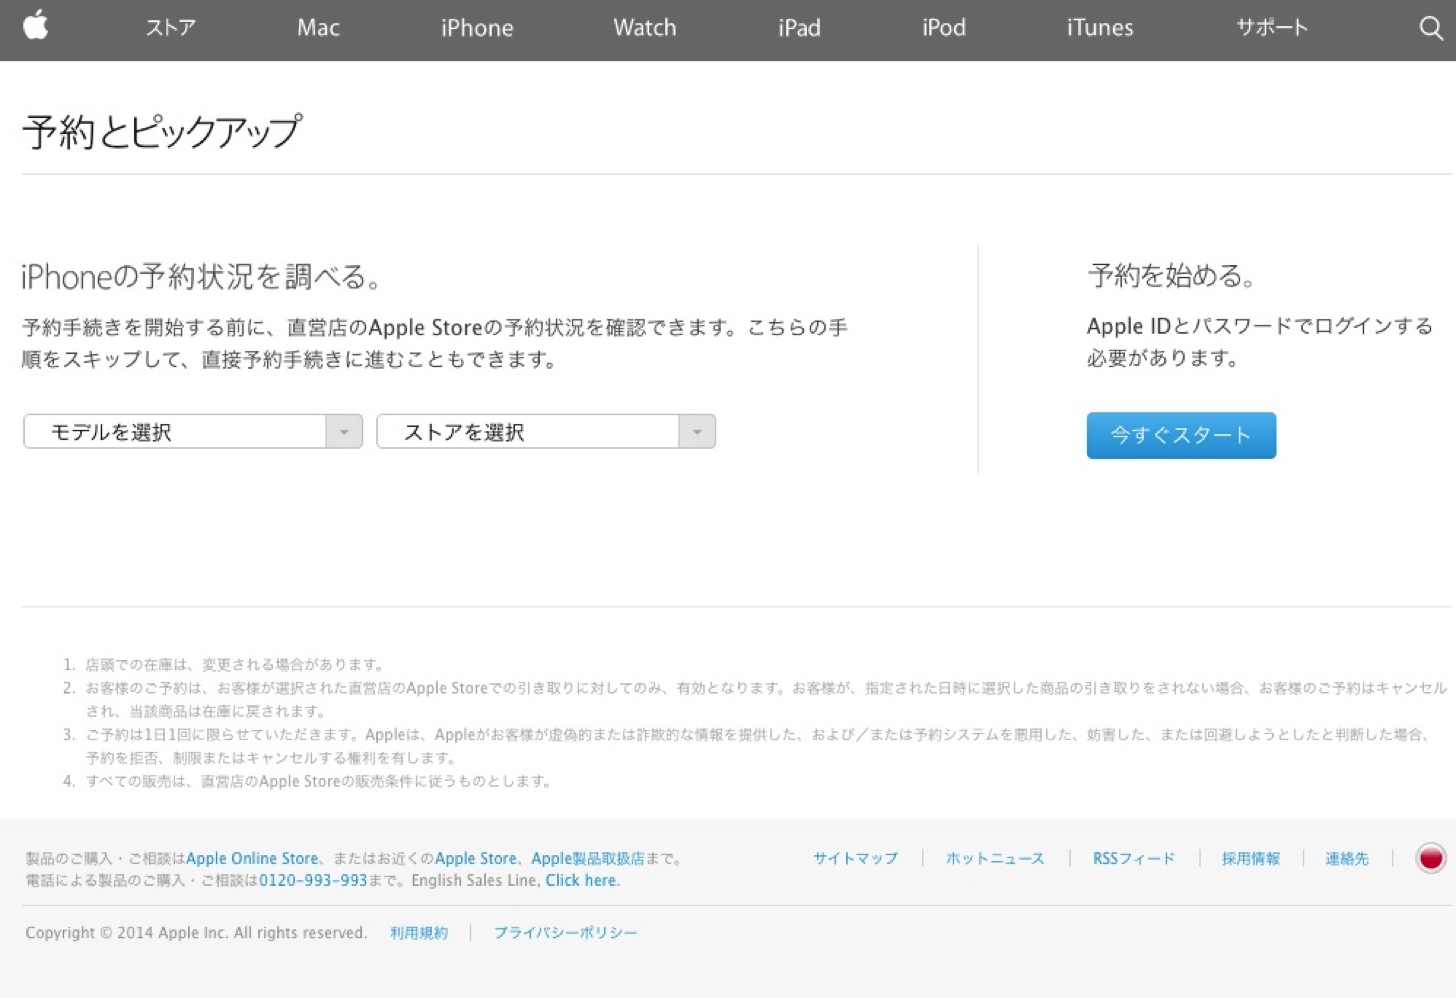Screen dimensions: 1456x998
Task: Follow the Apple製品取扱店 link
Action: click(x=587, y=858)
